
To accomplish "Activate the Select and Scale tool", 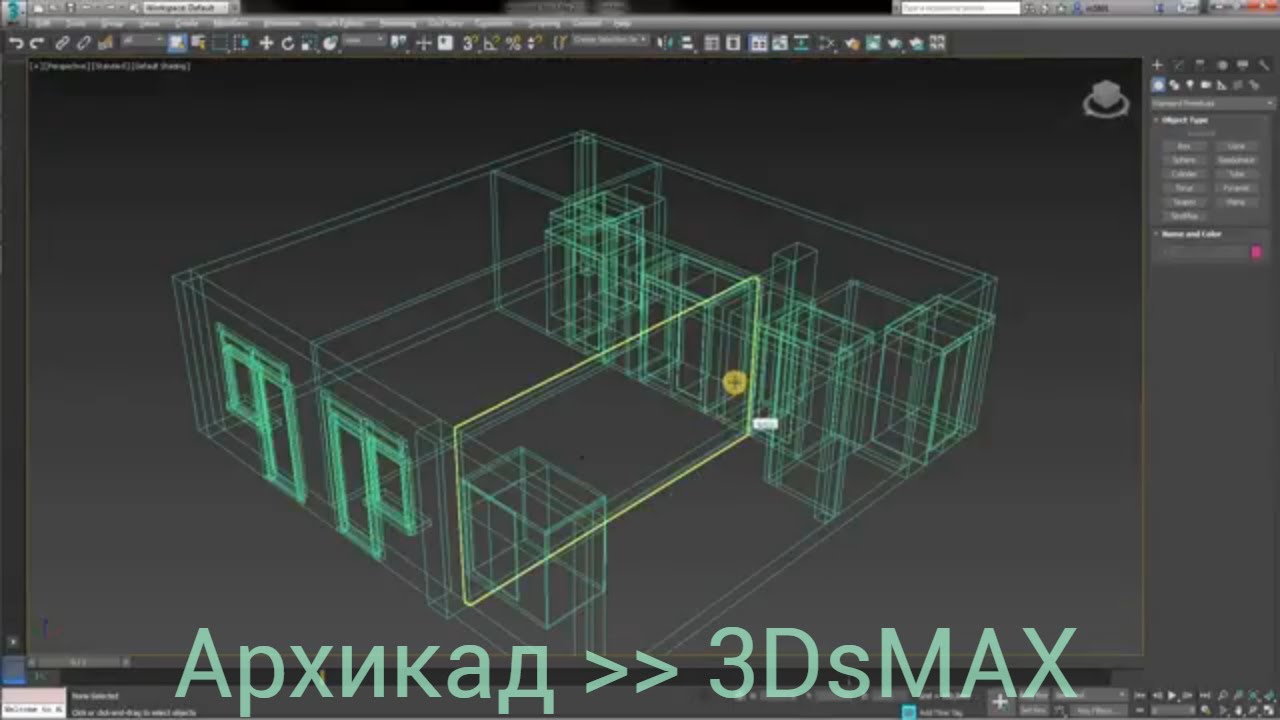I will [309, 43].
